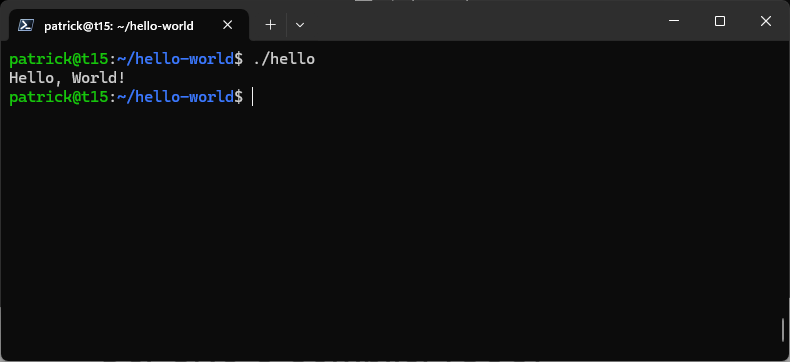Maximize the terminal window
Viewport: 790px width, 362px height.
[x=720, y=21]
